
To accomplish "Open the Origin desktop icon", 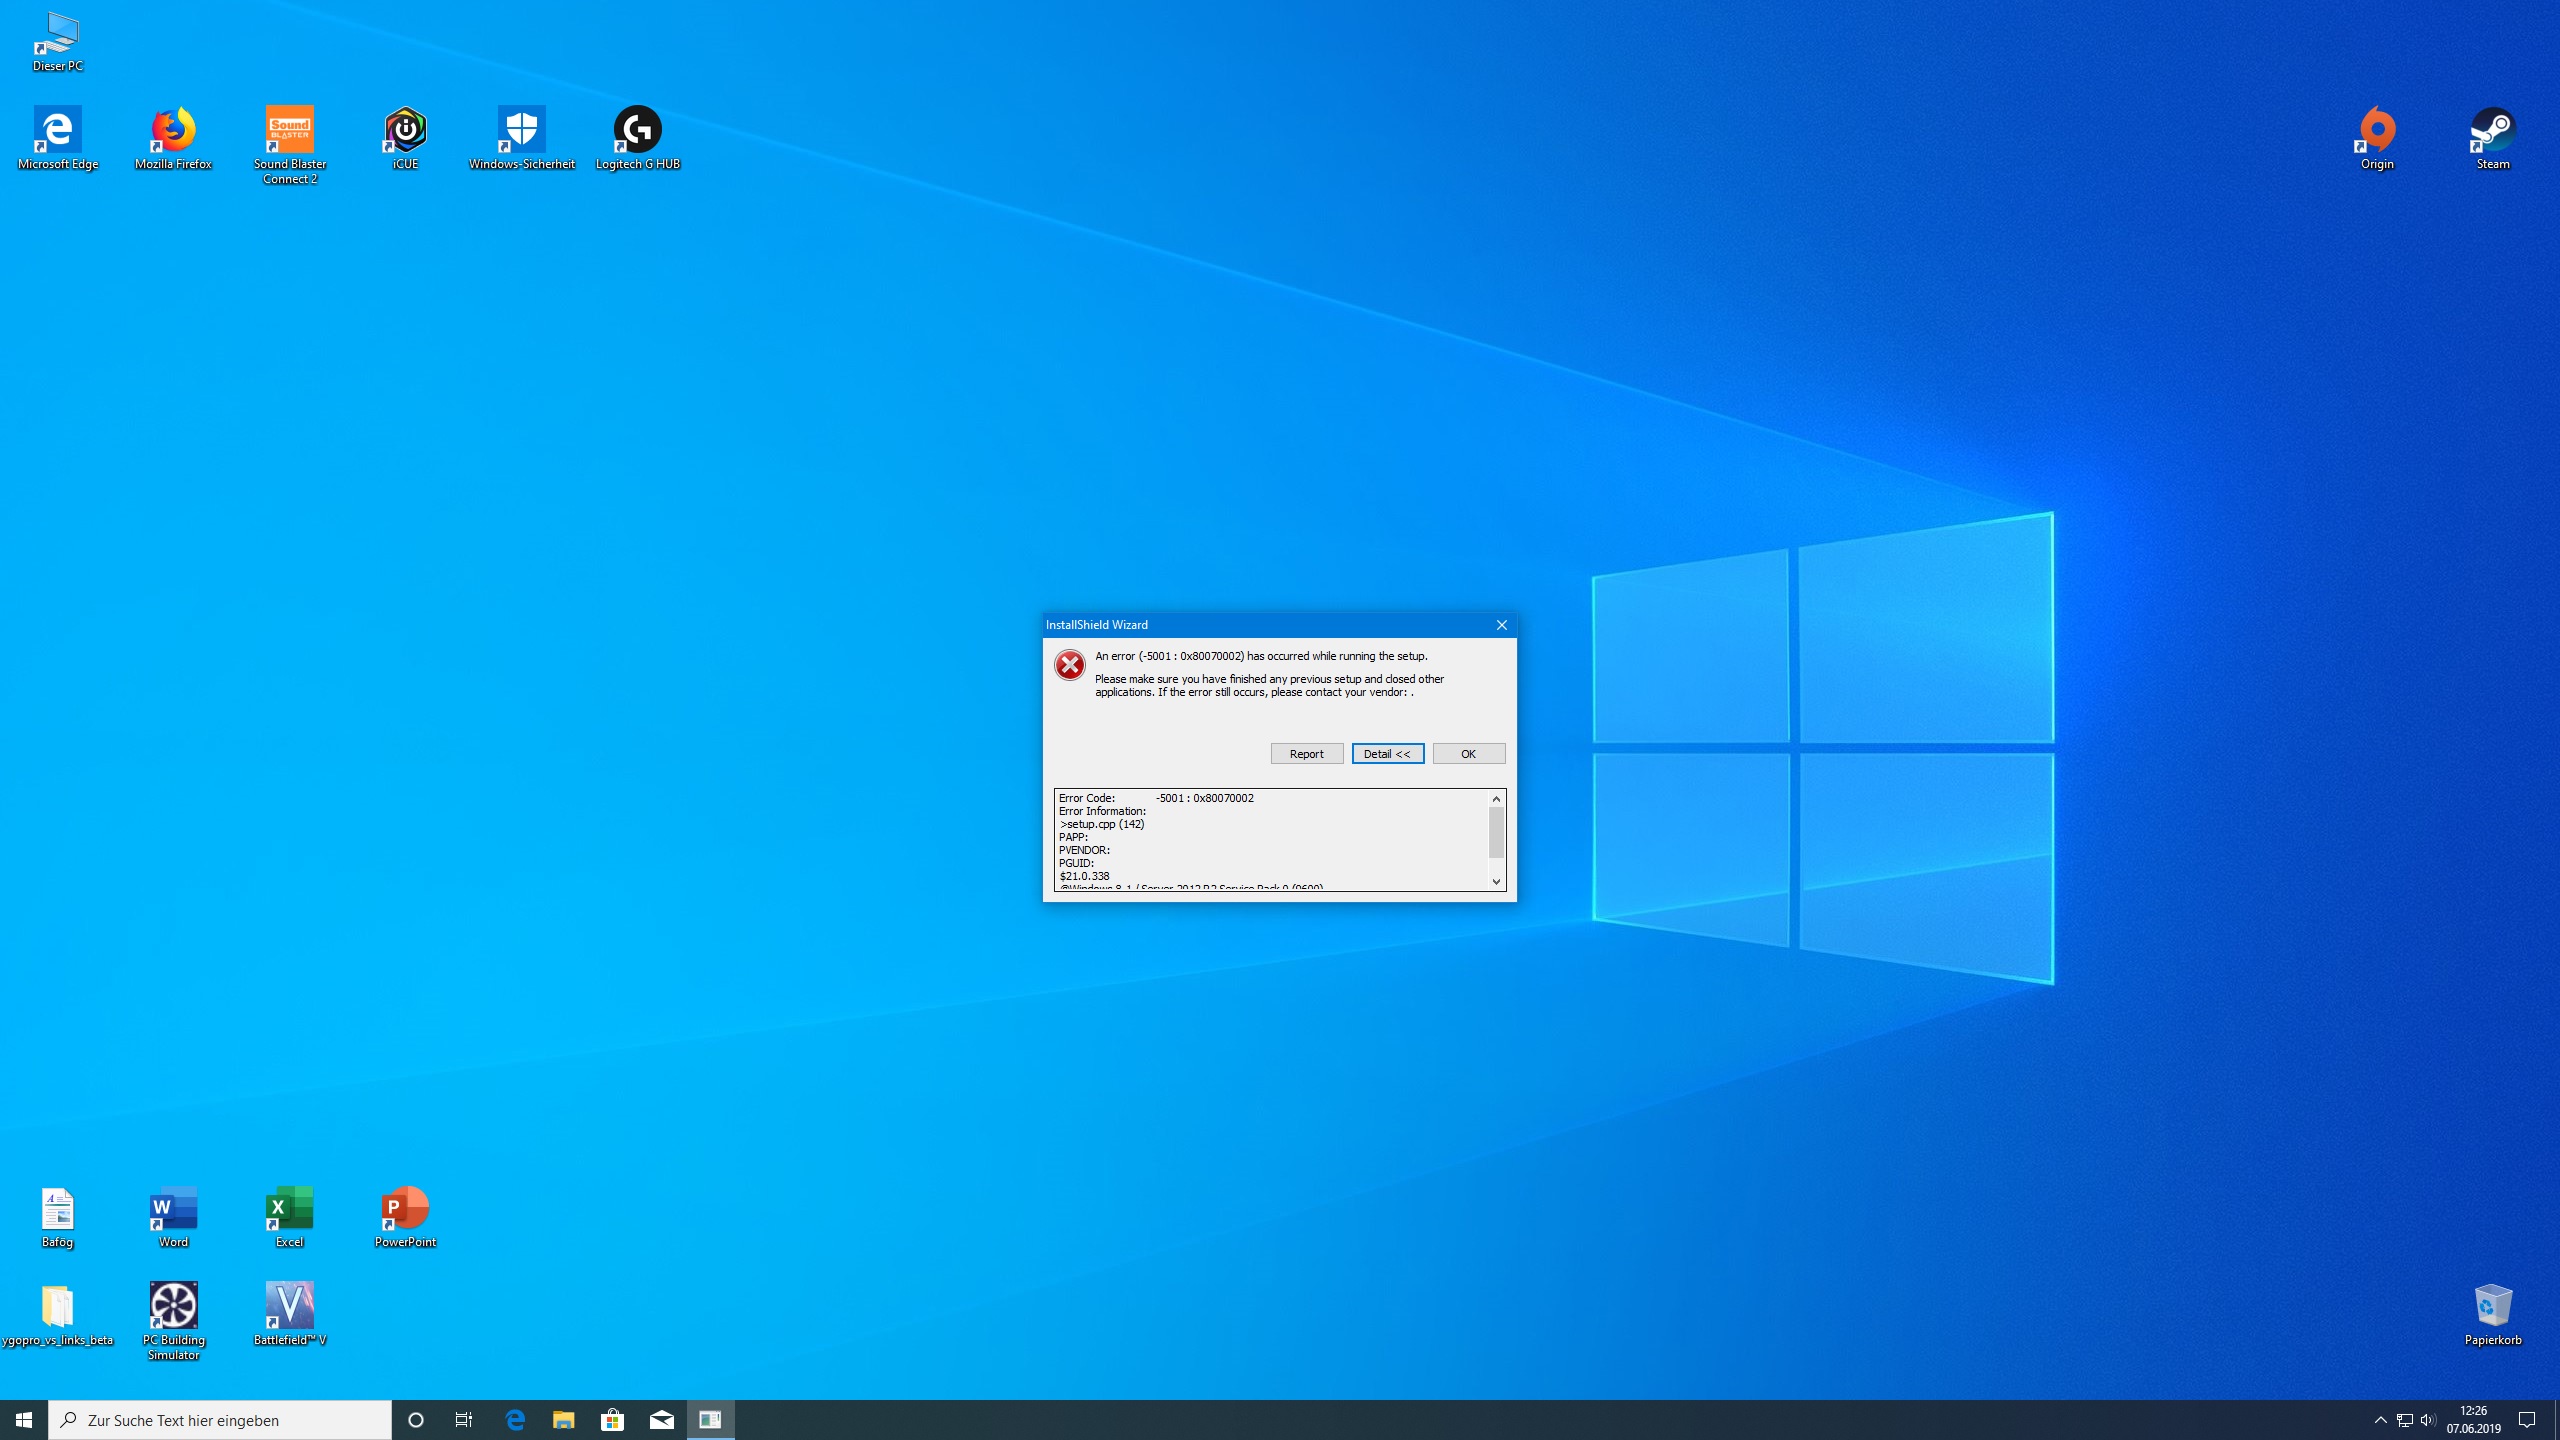I will [x=2377, y=131].
